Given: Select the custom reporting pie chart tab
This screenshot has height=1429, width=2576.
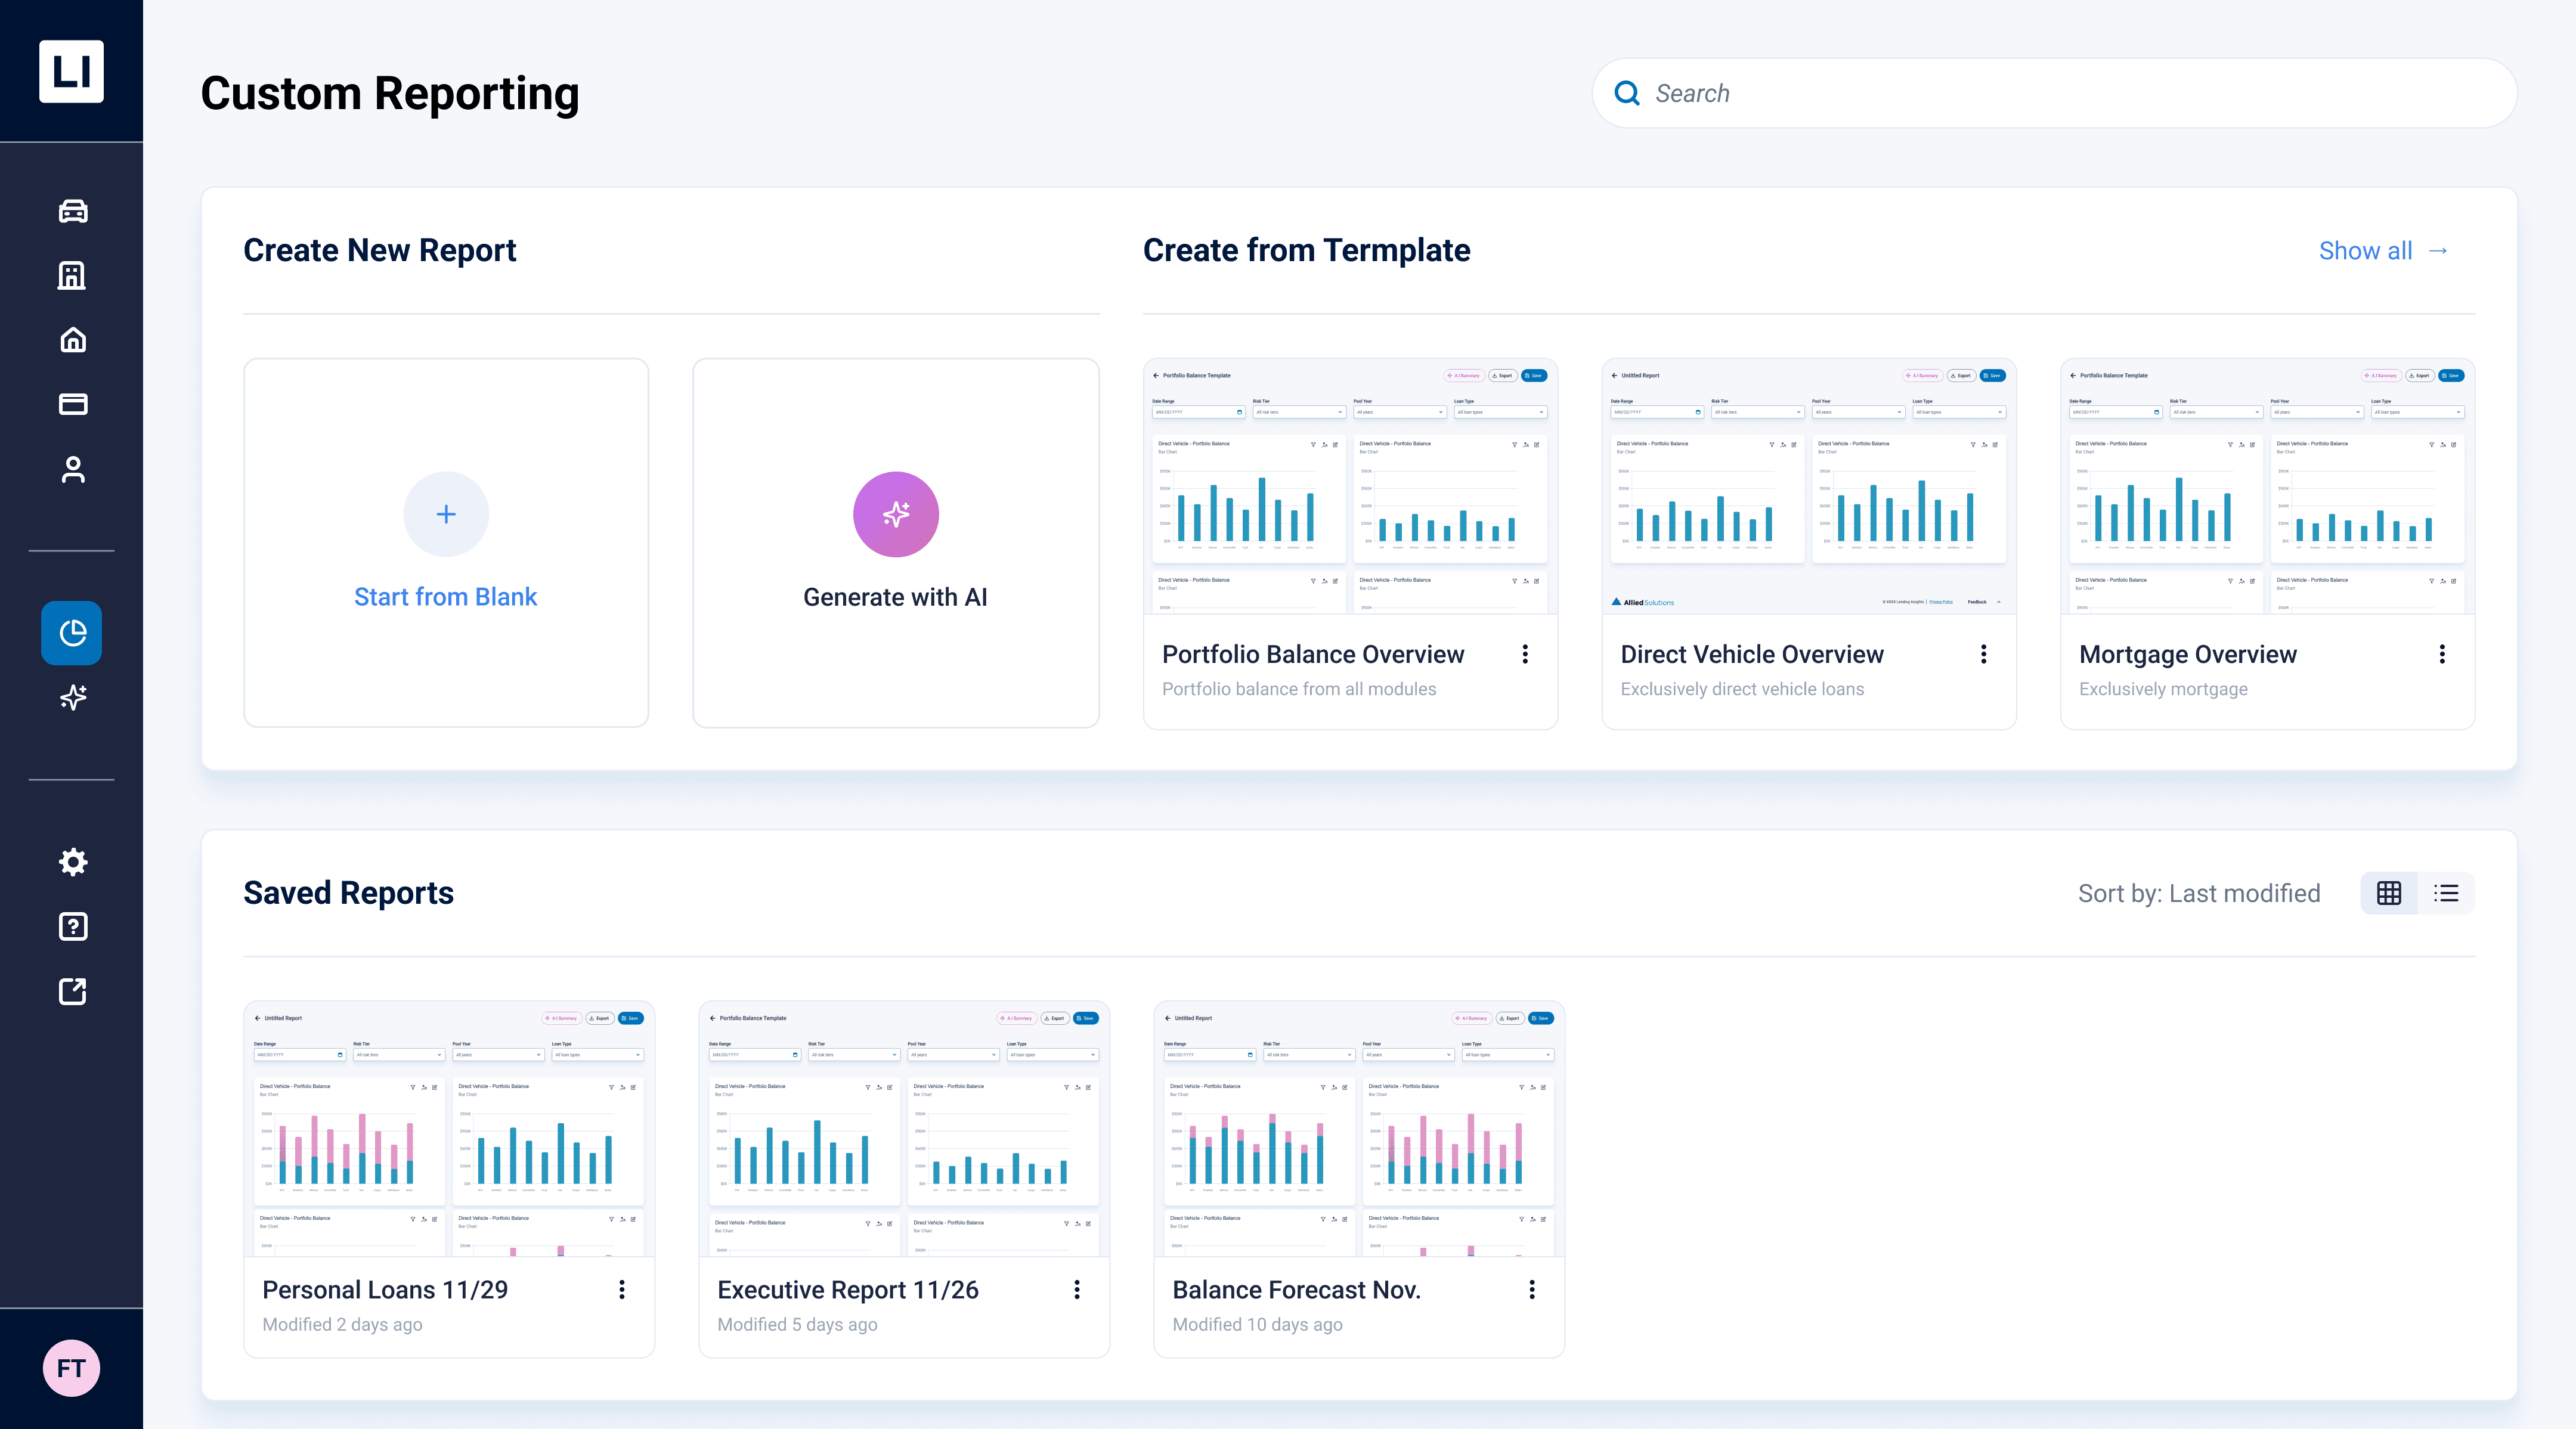Looking at the screenshot, I should (72, 633).
